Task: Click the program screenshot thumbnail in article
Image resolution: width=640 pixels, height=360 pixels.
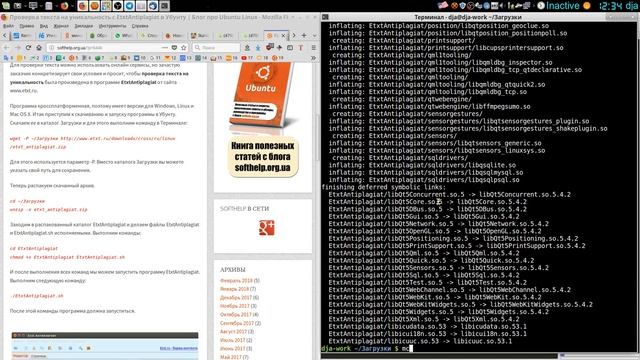Action: pos(105,346)
